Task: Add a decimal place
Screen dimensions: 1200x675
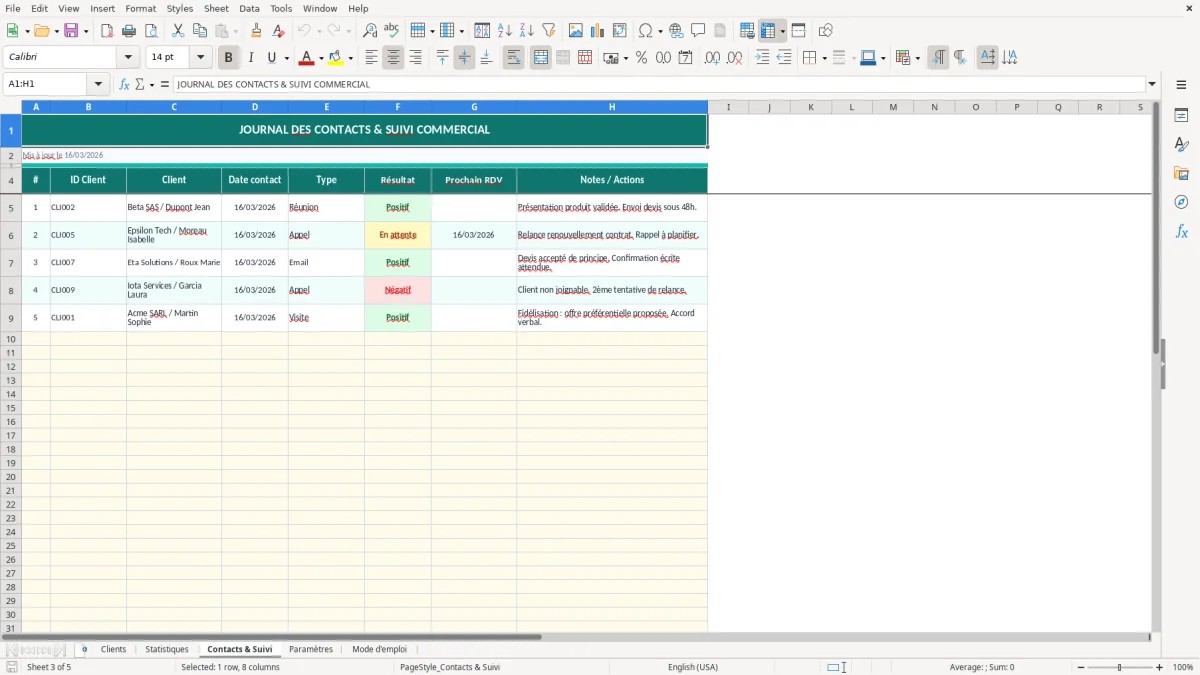Action: (713, 58)
